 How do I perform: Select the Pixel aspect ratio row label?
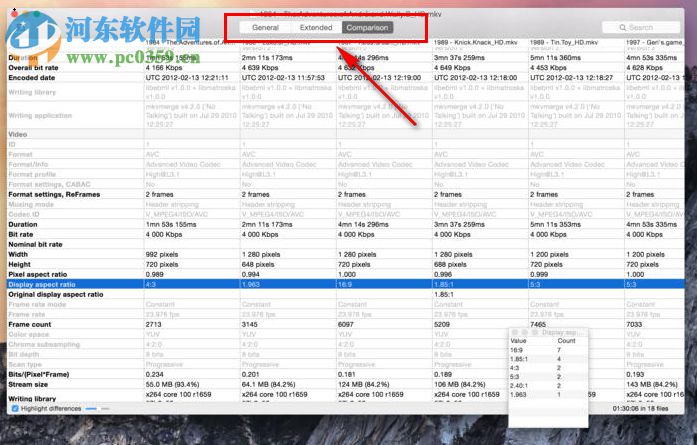(x=37, y=274)
